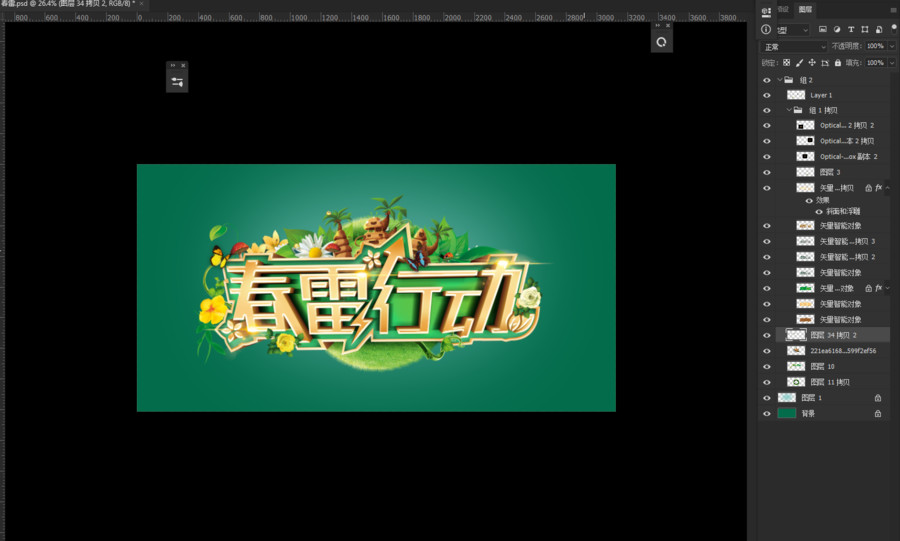Toggle visibility of 效果 effects
This screenshot has width=900, height=541.
809,200
